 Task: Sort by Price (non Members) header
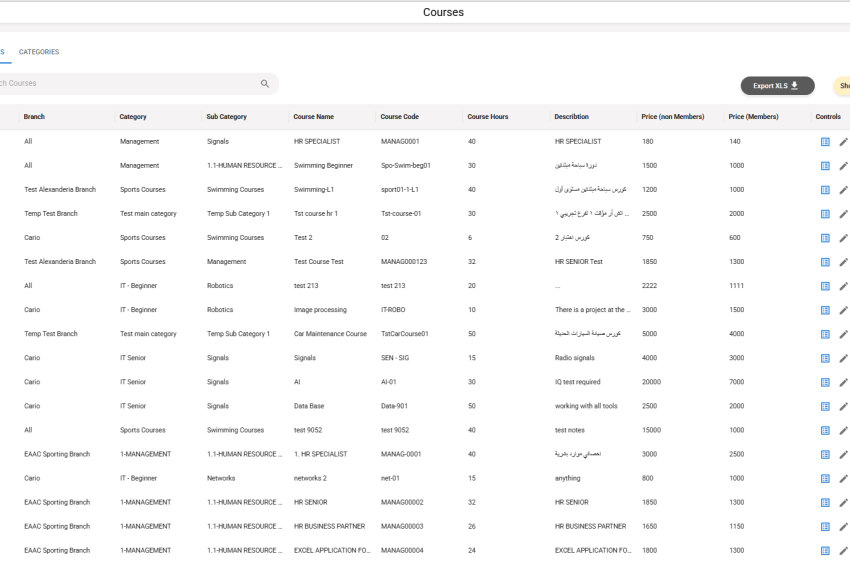point(673,117)
